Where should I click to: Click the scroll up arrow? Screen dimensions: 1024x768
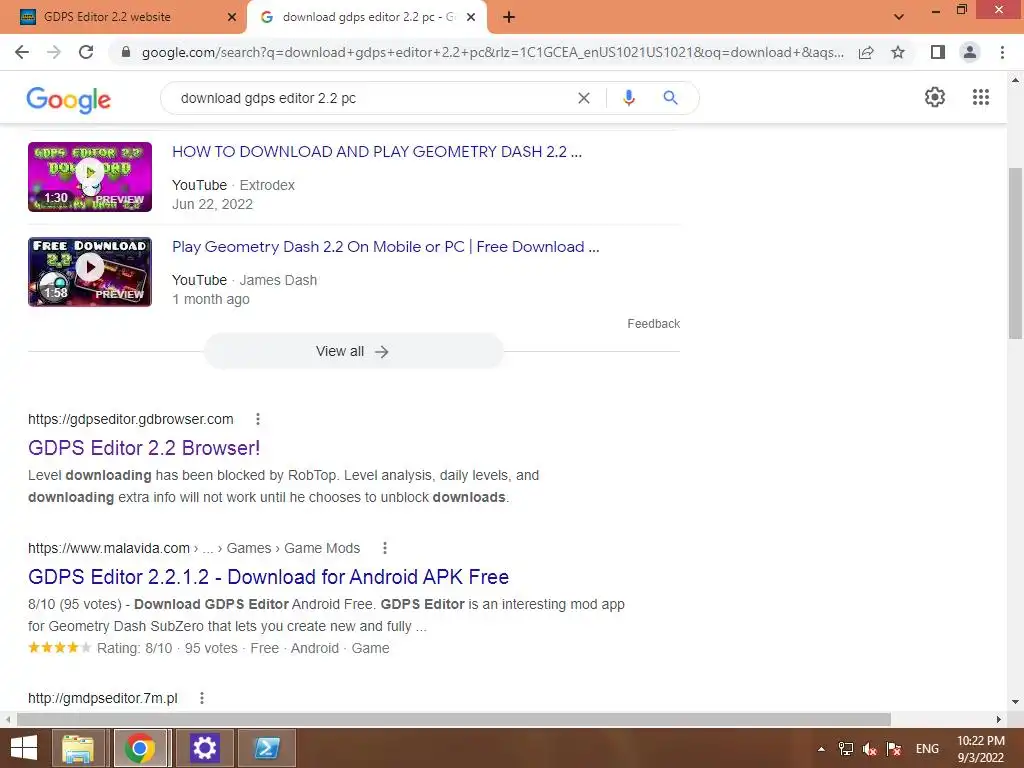1015,80
